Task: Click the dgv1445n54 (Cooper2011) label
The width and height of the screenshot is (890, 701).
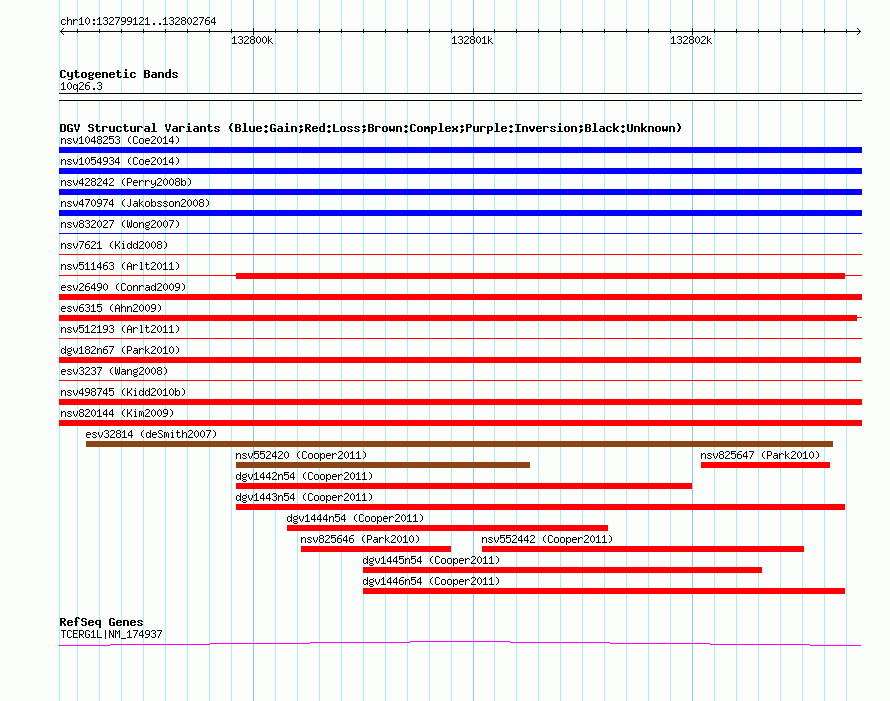Action: point(431,560)
